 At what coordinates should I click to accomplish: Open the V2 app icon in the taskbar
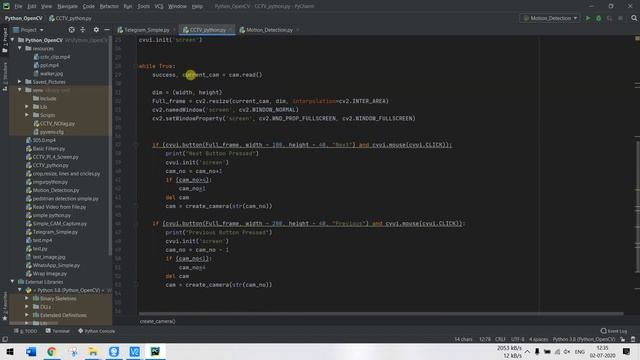[134, 351]
